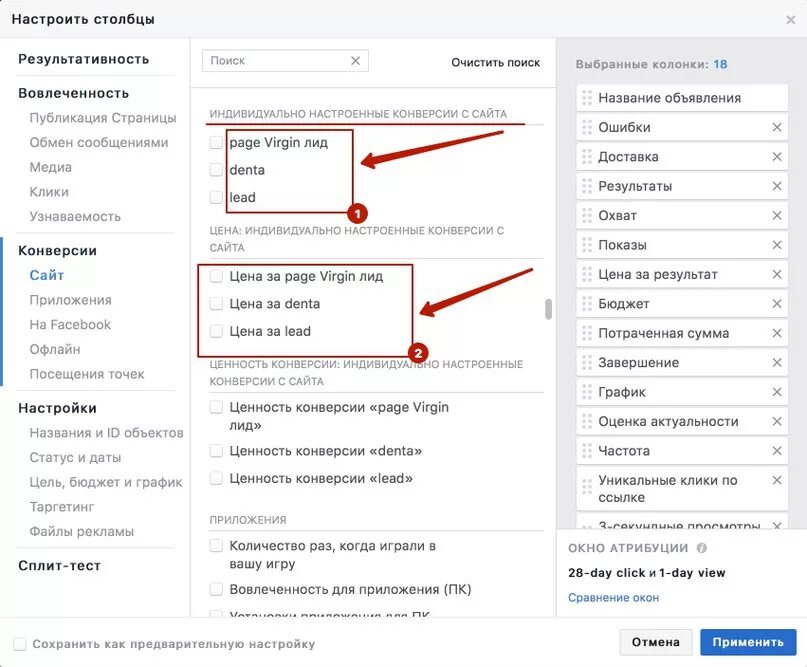The width and height of the screenshot is (807, 667).
Task: Select Цель, бюджет и график
Action: (x=106, y=482)
